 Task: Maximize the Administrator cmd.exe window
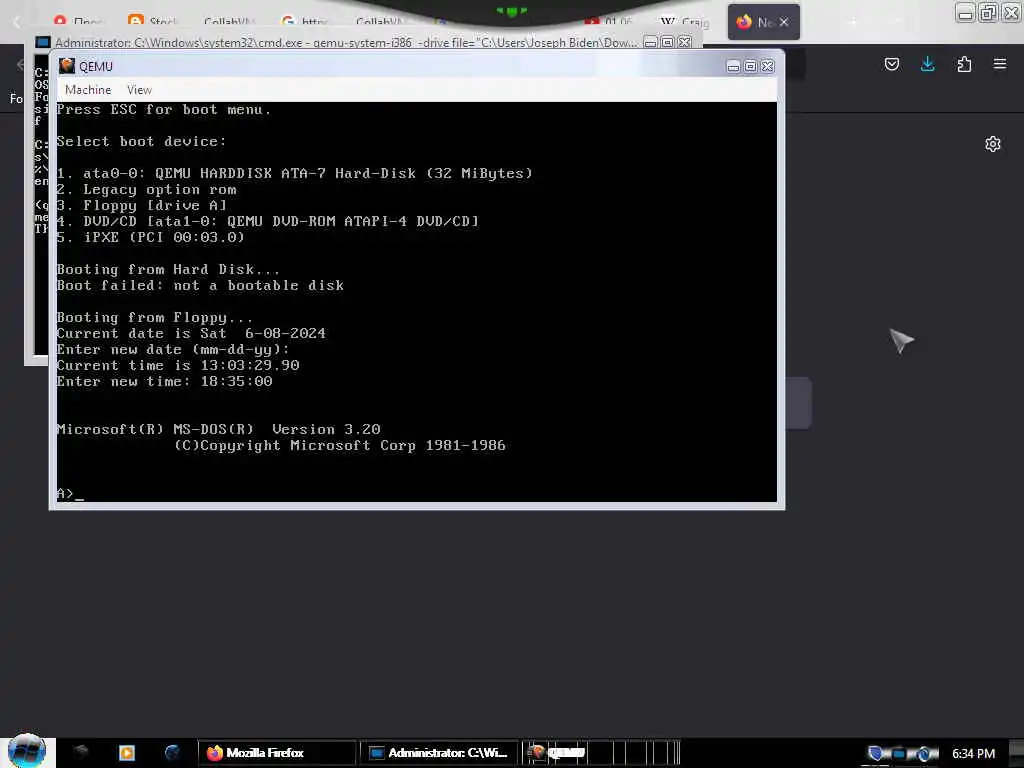667,42
